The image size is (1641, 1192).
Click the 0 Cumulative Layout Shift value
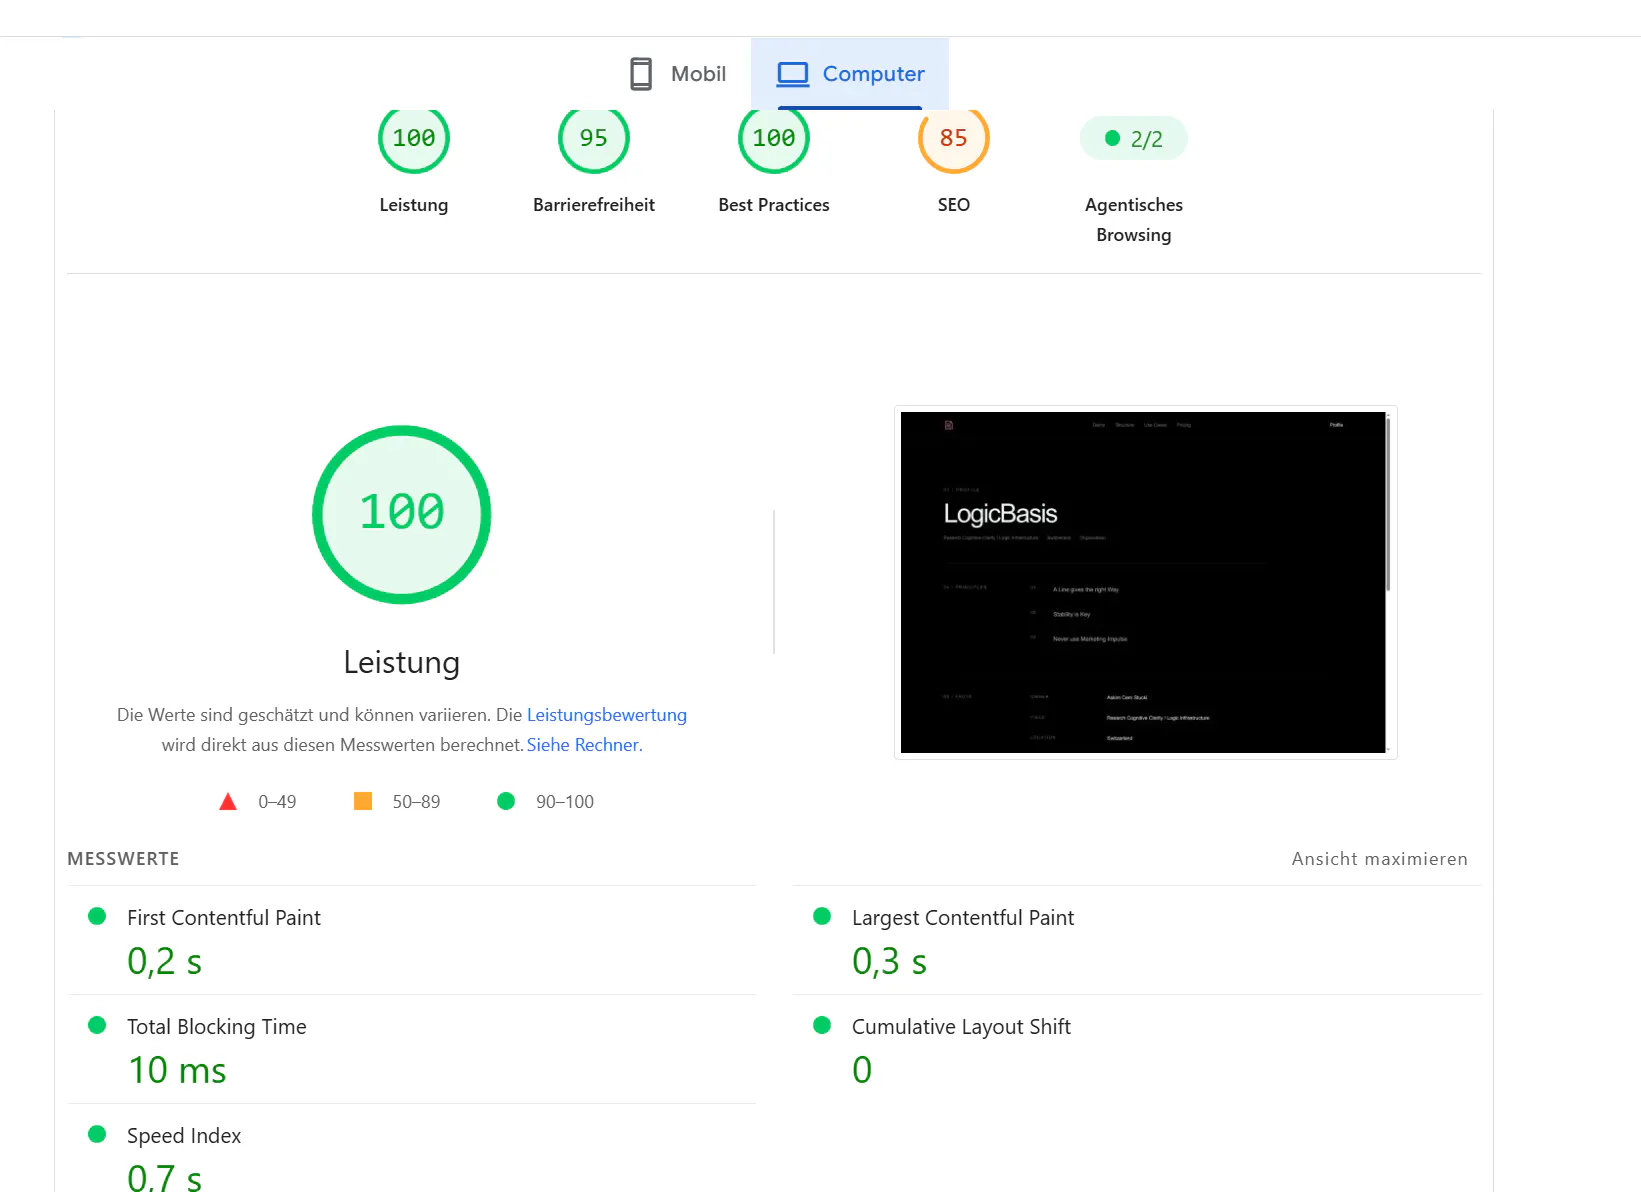click(x=862, y=1071)
